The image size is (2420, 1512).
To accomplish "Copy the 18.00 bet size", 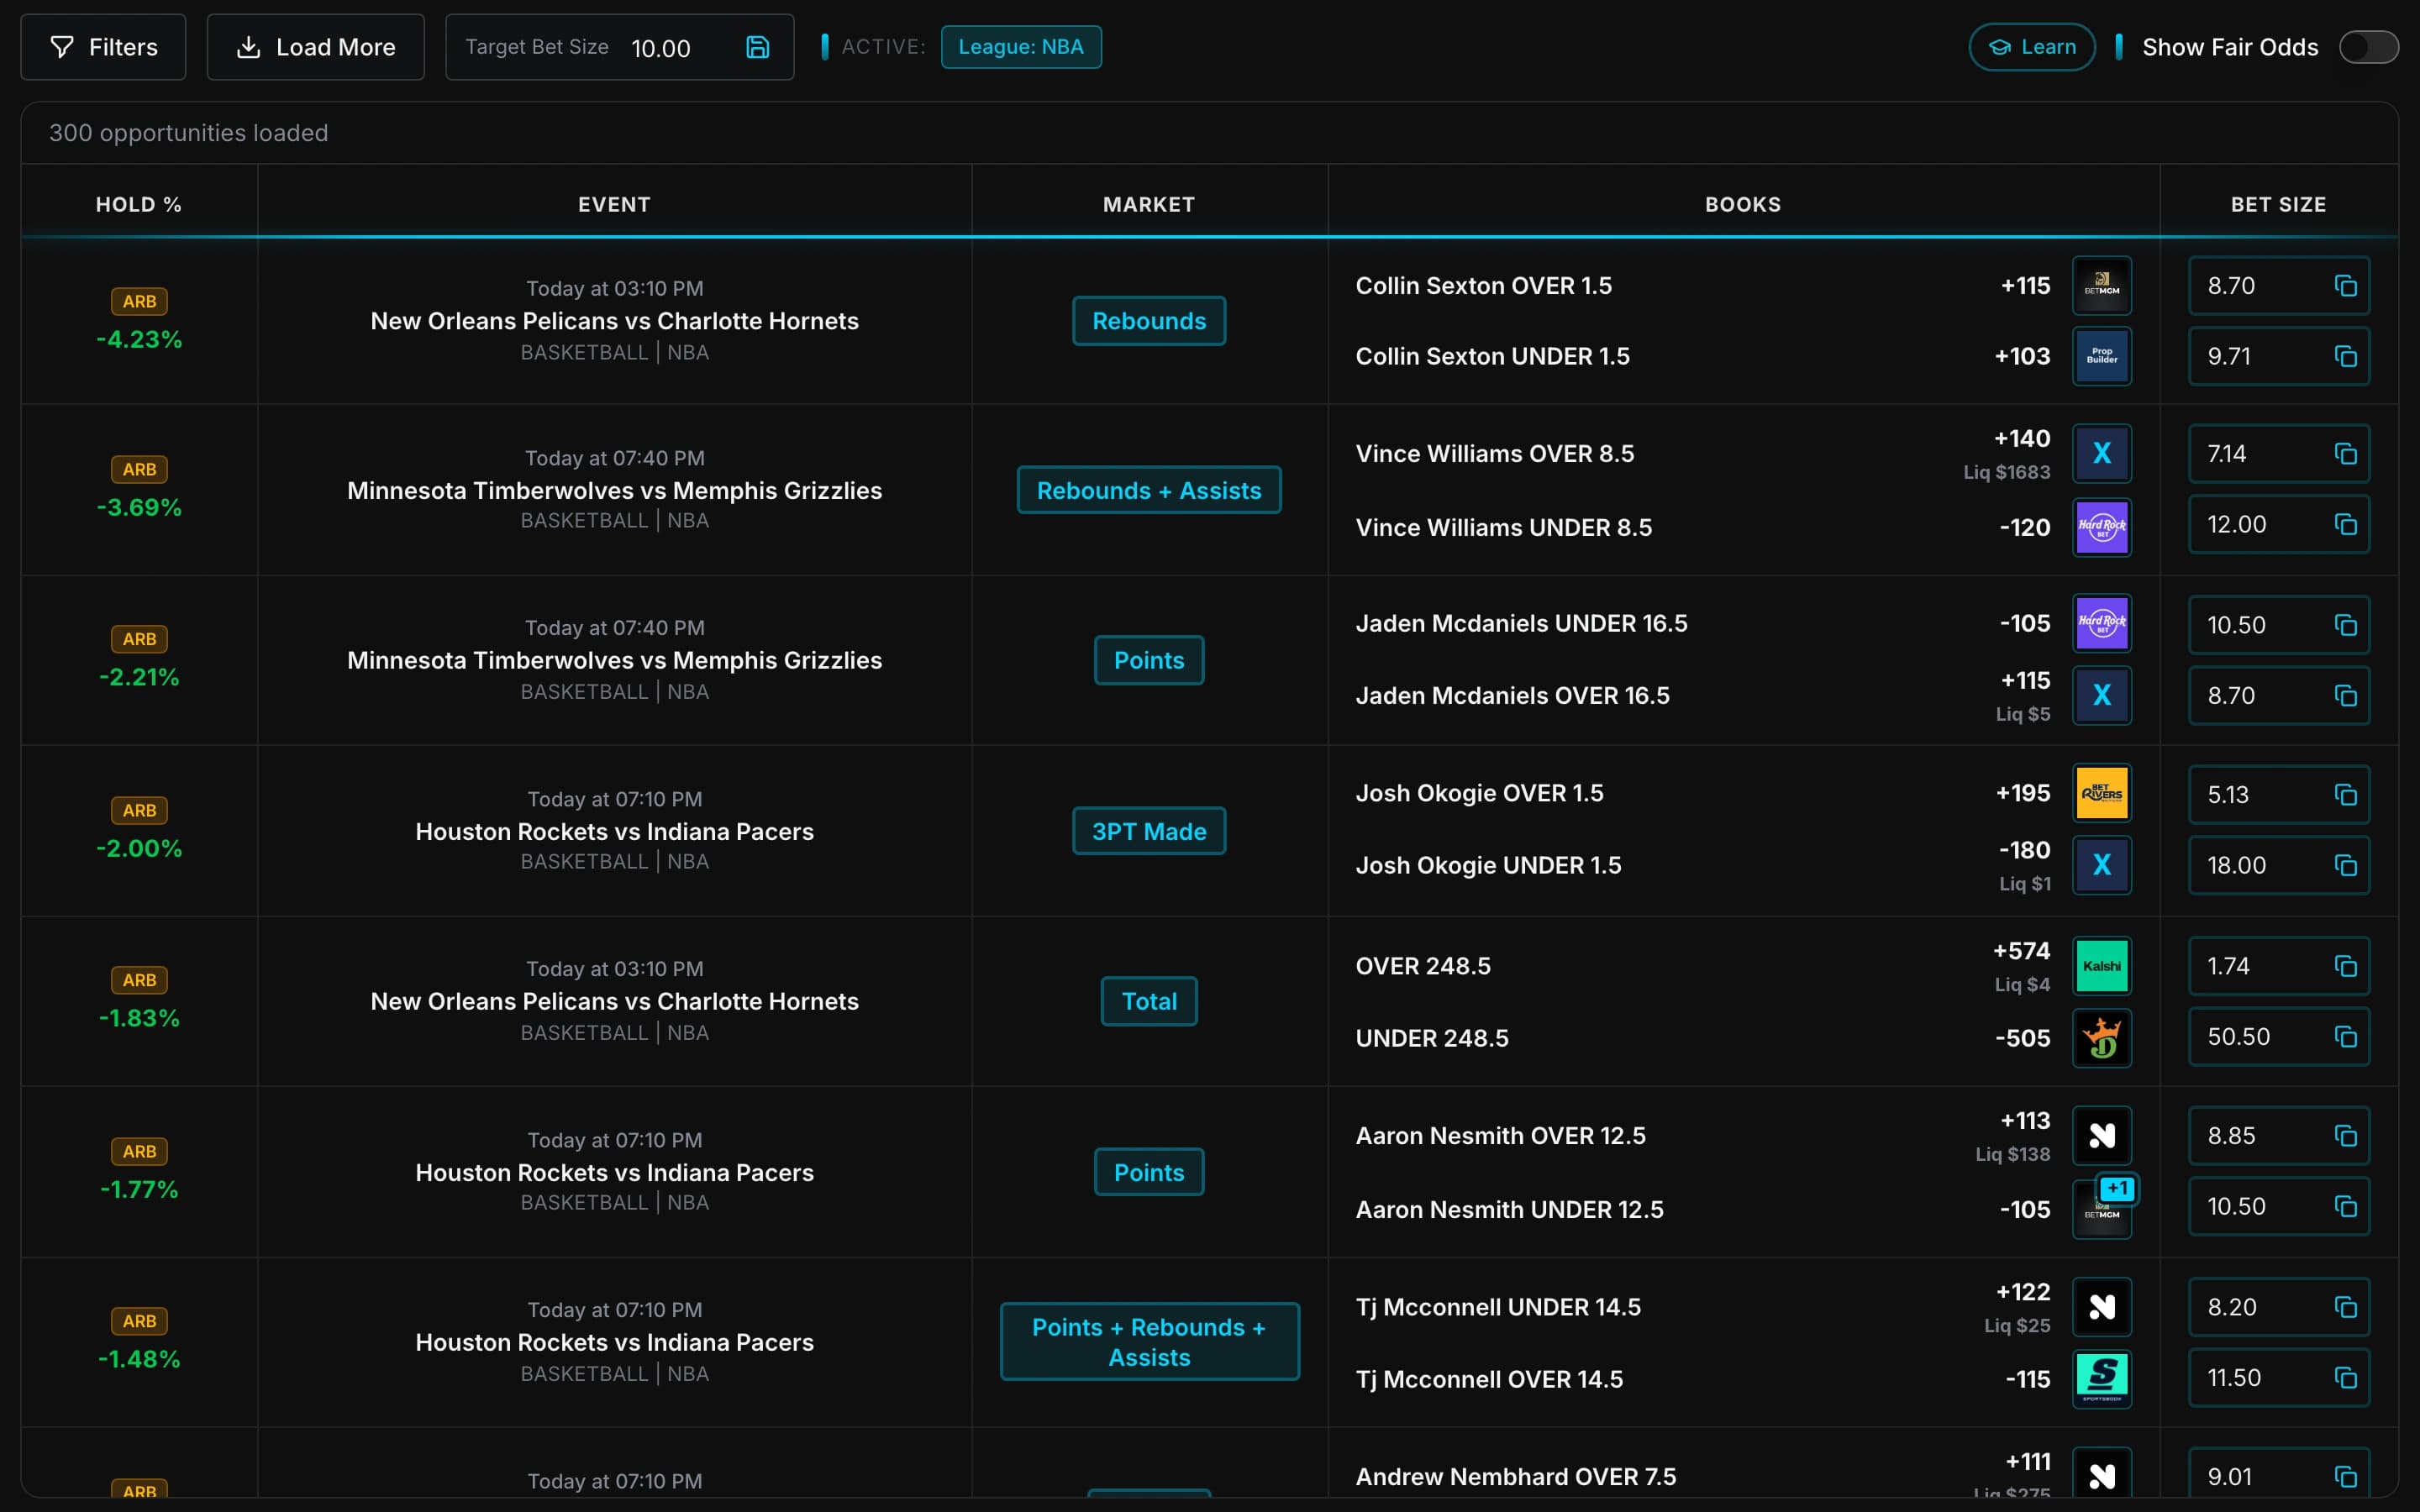I will point(2345,865).
